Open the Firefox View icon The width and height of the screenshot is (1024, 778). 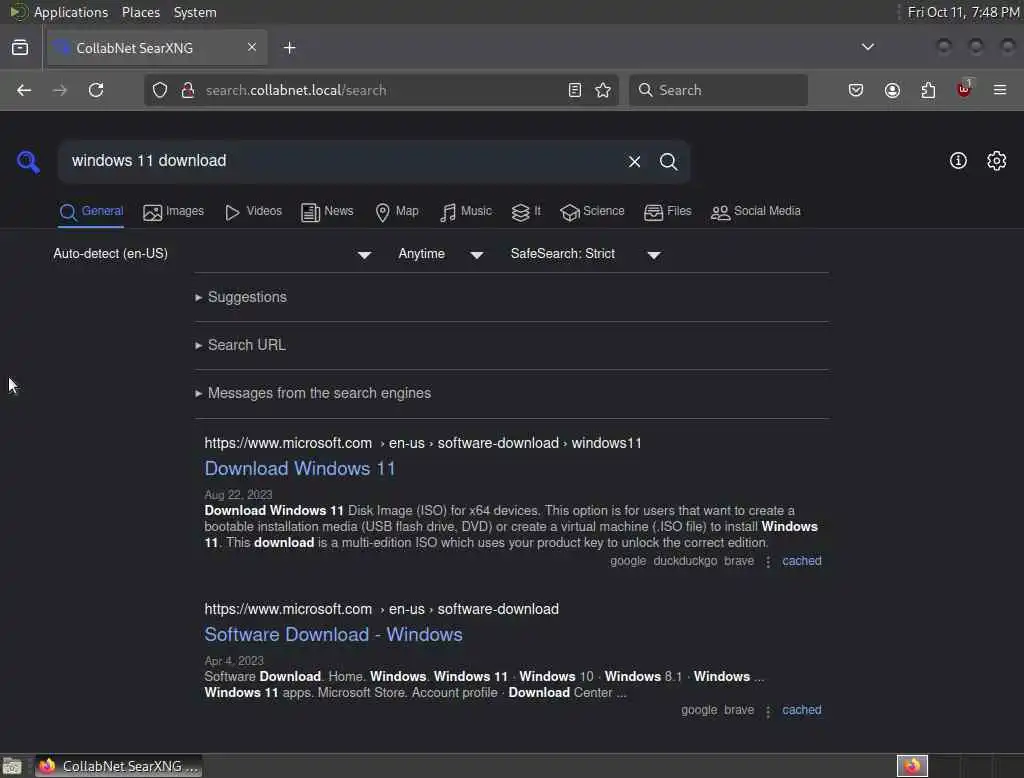[x=20, y=48]
